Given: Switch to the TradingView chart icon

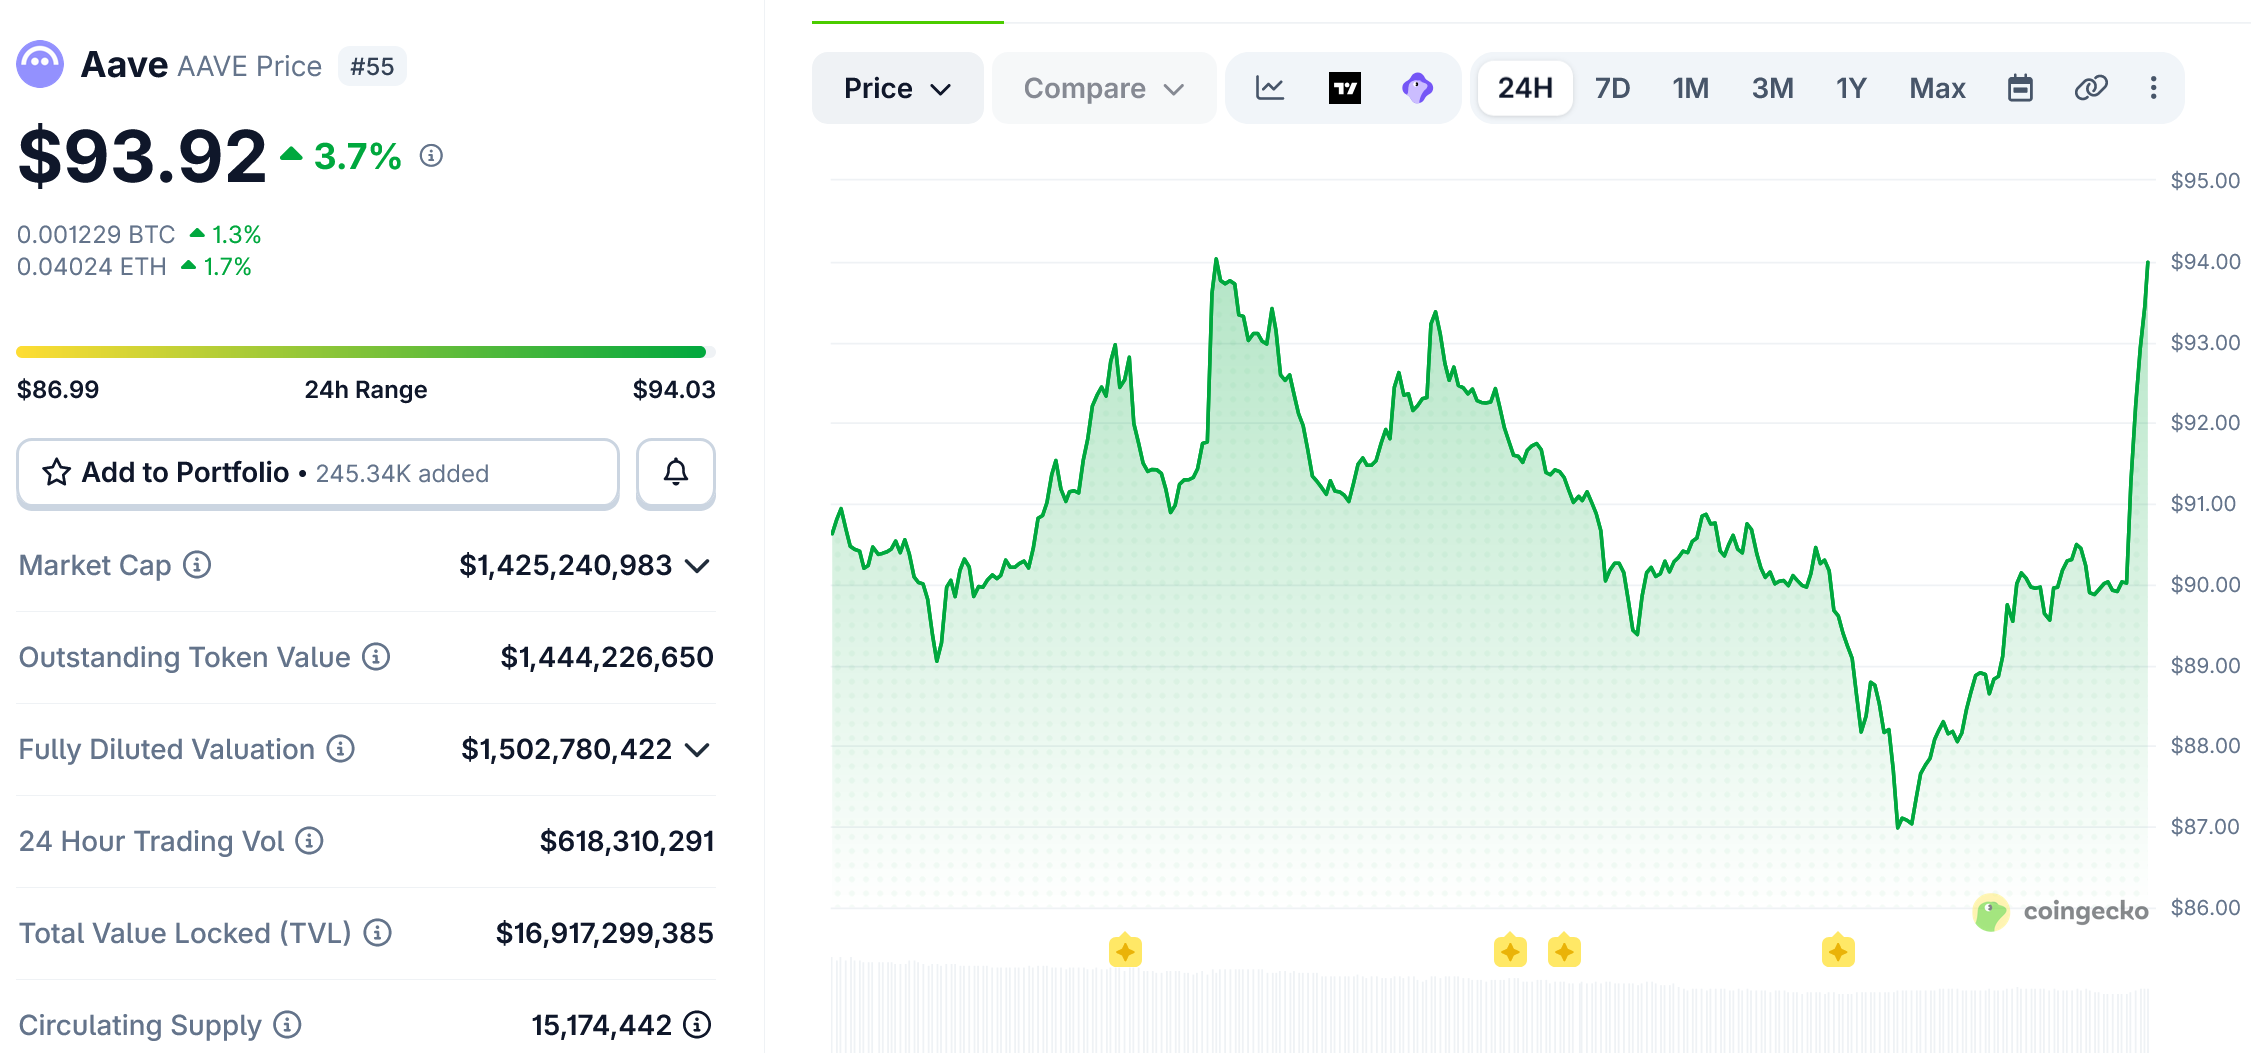Looking at the screenshot, I should [1345, 88].
